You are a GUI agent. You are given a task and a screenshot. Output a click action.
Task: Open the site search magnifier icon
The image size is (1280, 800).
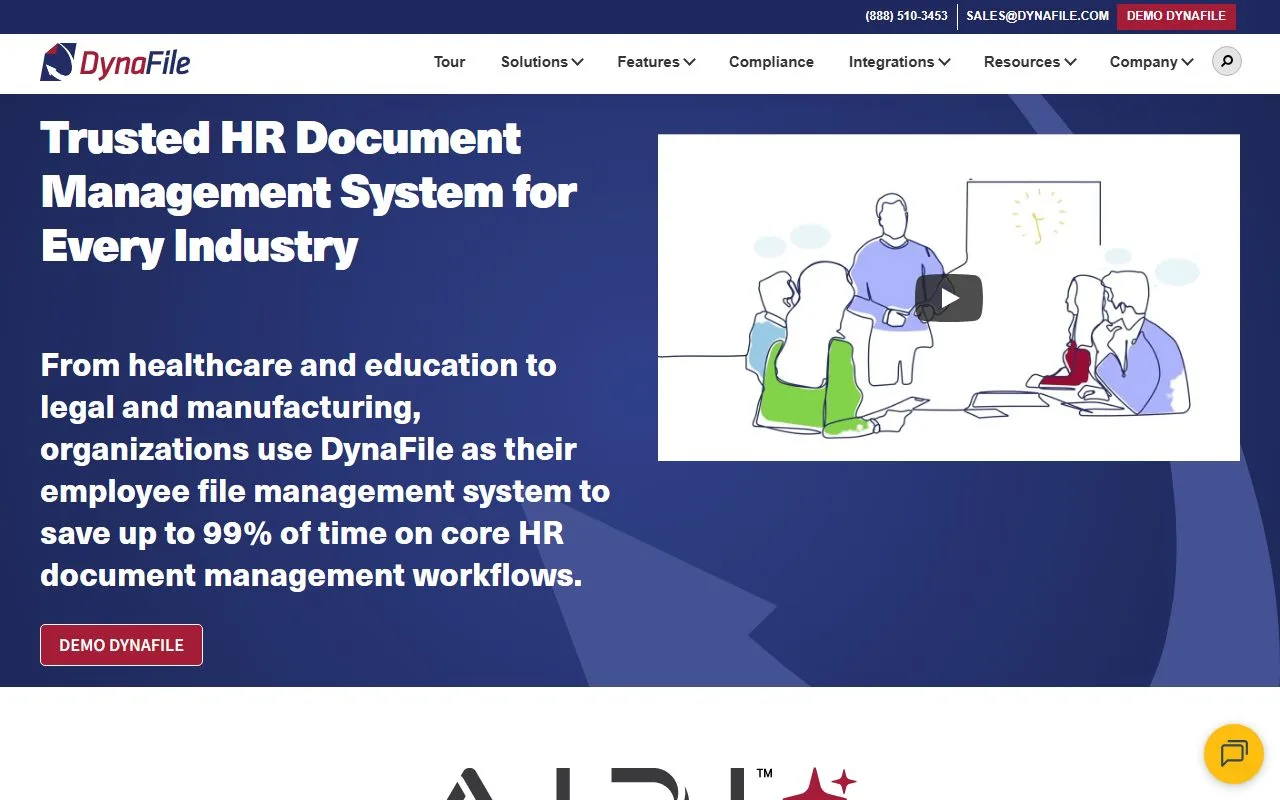click(1227, 61)
